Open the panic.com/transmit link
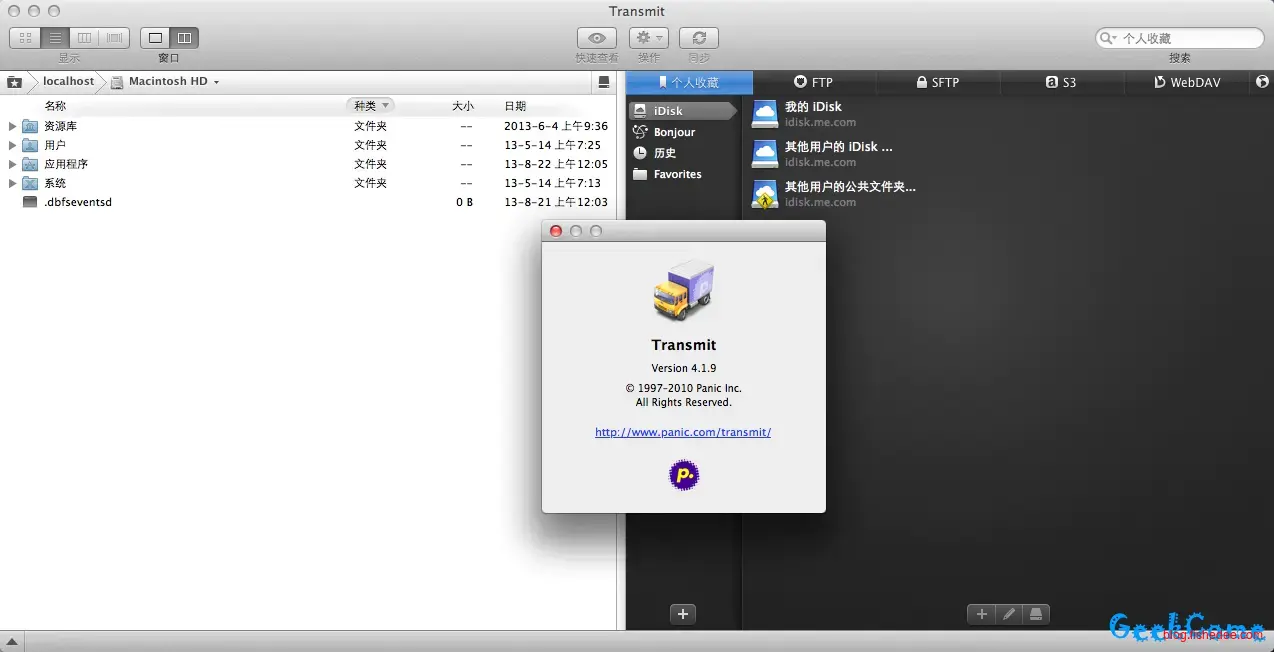The height and width of the screenshot is (652, 1274). tap(683, 432)
